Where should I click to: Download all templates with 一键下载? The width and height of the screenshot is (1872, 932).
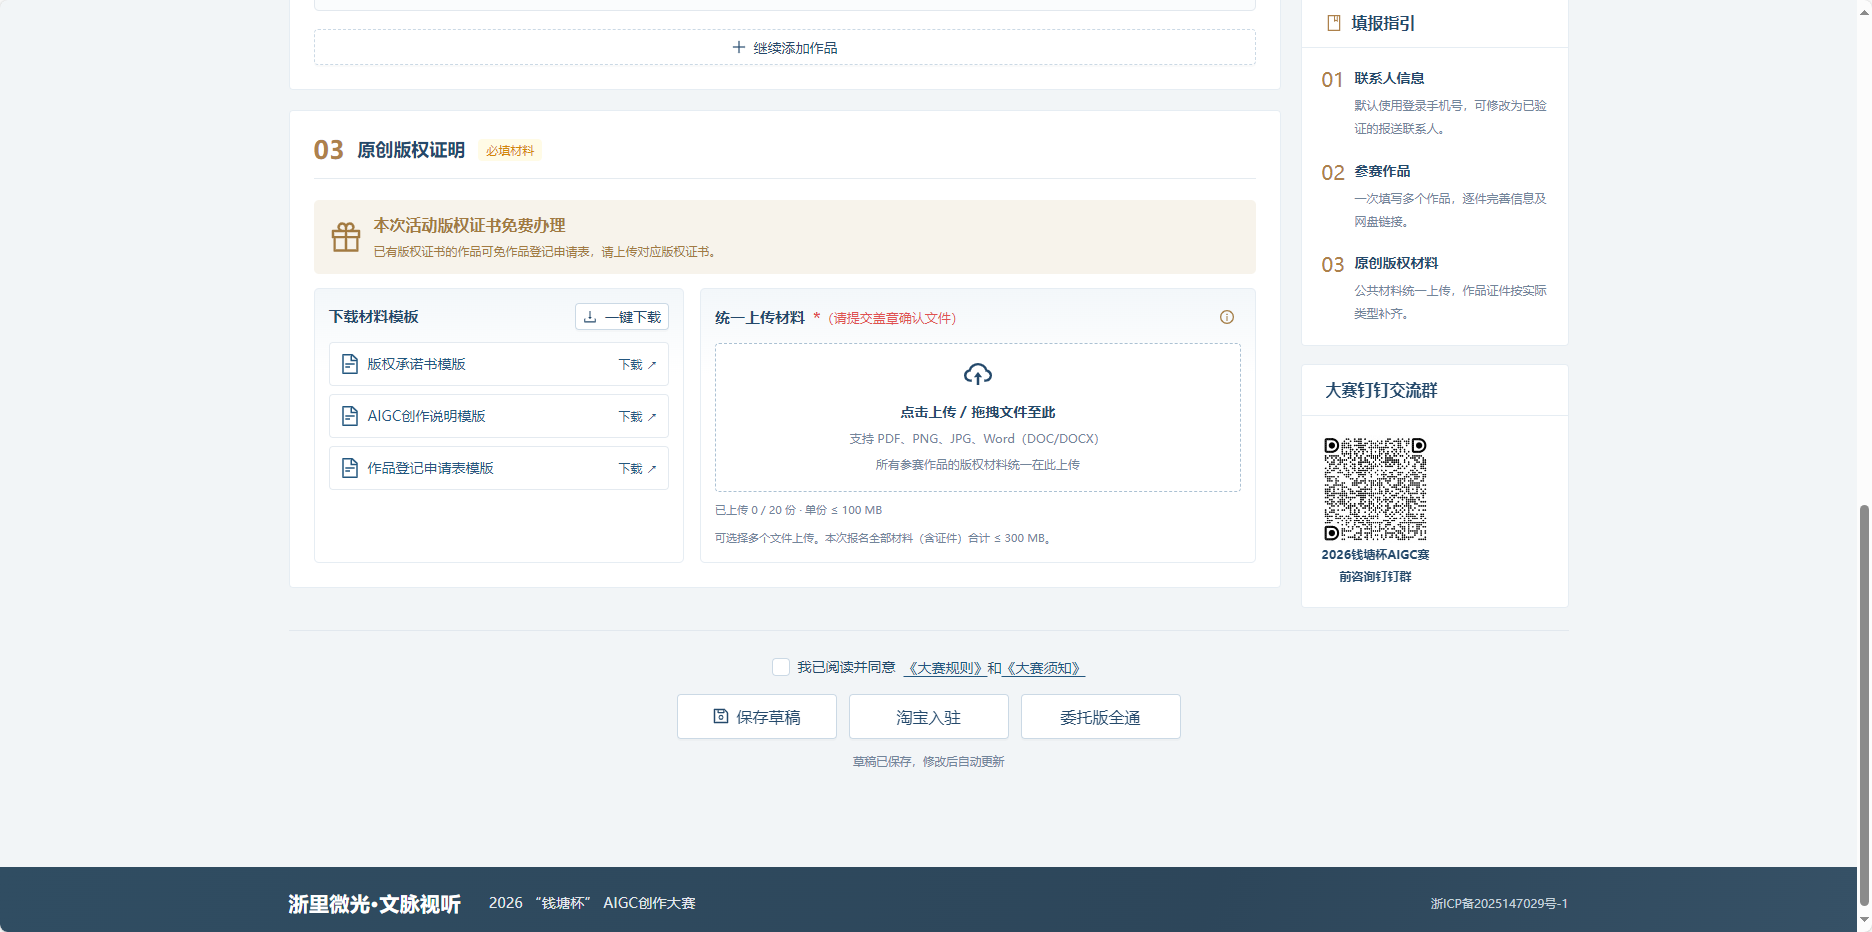point(622,316)
